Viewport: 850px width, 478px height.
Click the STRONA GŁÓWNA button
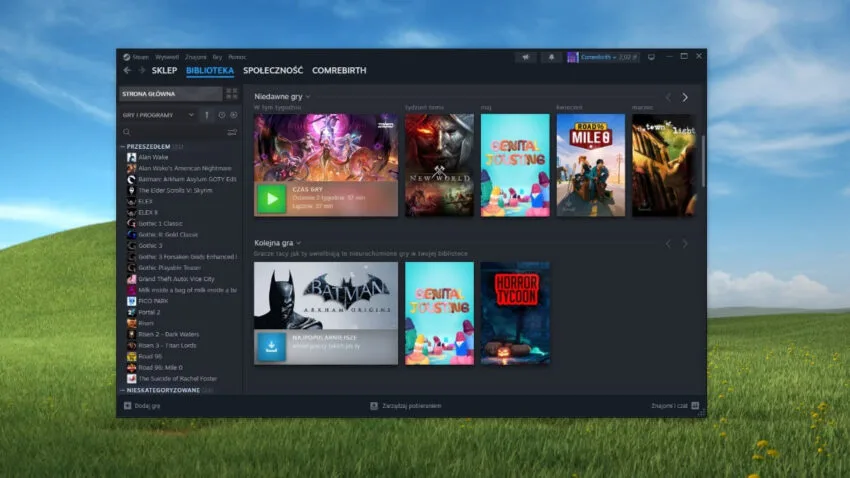click(171, 94)
